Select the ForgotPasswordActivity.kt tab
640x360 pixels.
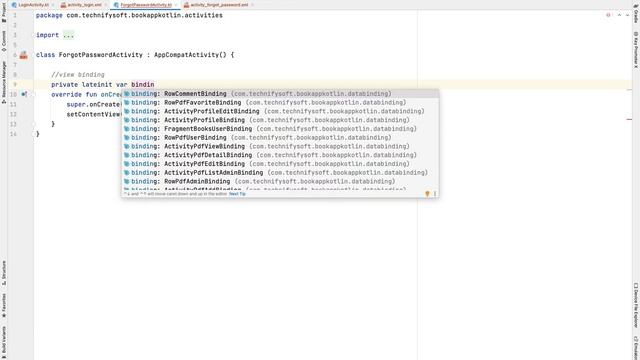coord(146,5)
